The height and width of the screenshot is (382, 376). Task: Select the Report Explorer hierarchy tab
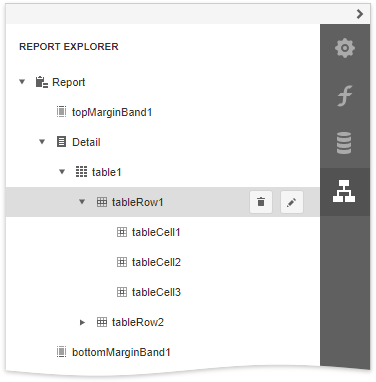point(344,191)
